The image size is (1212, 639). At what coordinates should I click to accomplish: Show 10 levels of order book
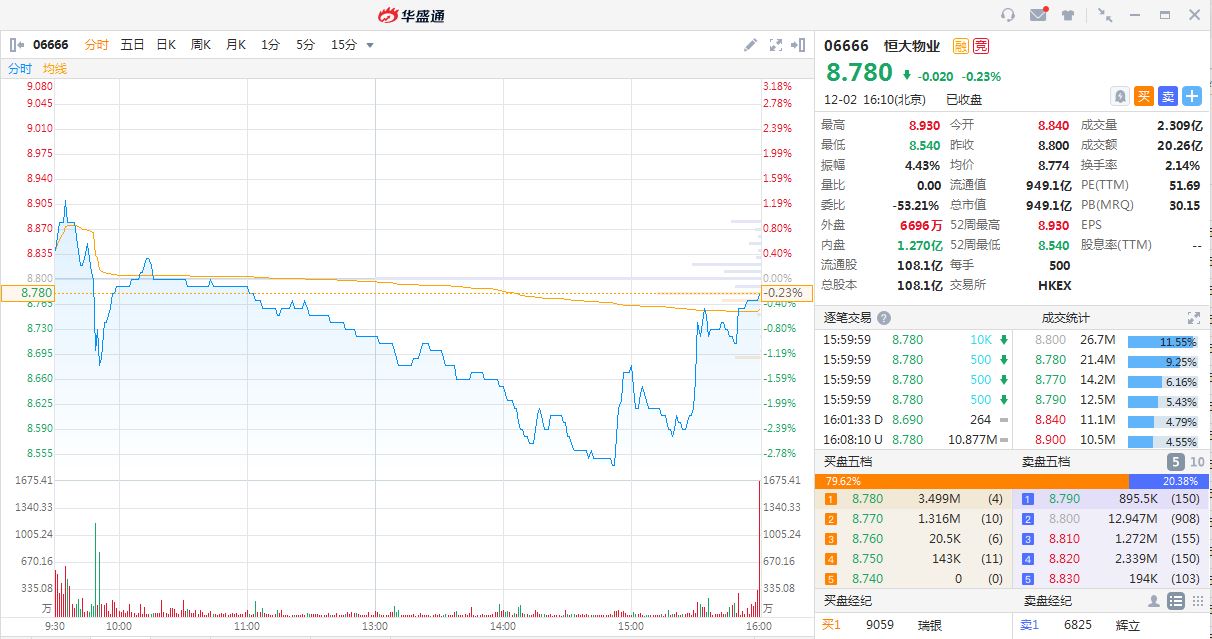click(x=1197, y=462)
